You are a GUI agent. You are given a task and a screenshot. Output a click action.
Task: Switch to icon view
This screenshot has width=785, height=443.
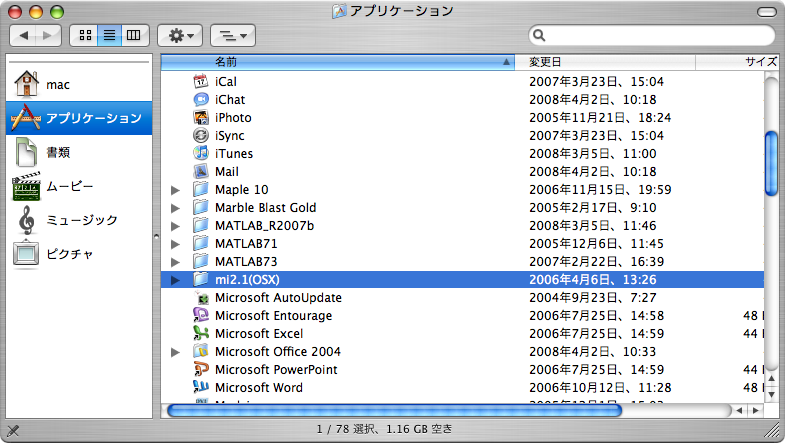pyautogui.click(x=85, y=35)
